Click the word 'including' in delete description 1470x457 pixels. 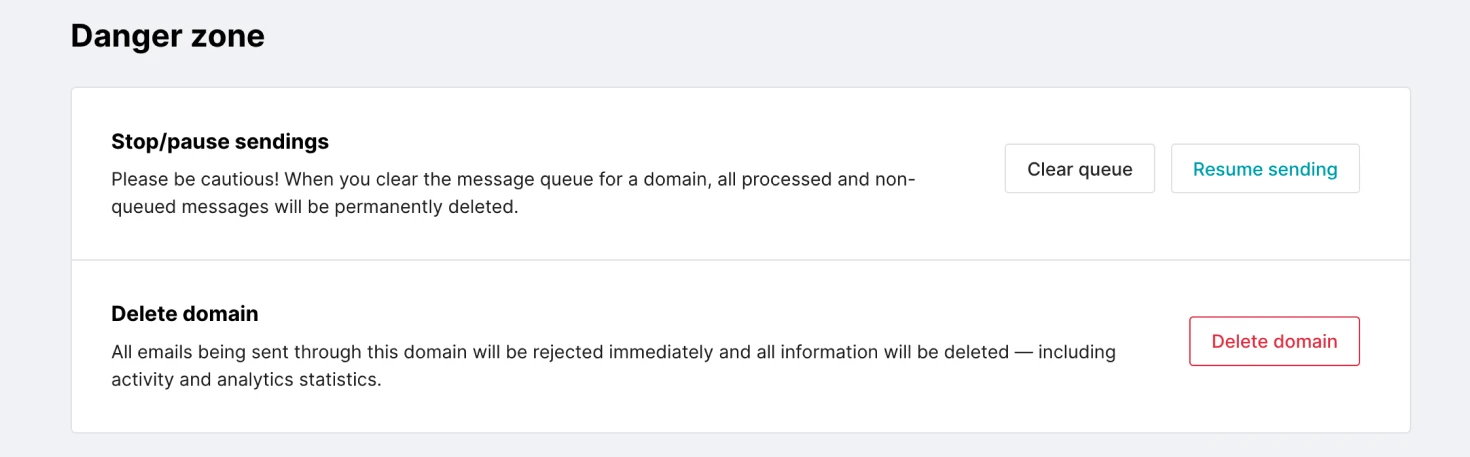[x=1077, y=352]
